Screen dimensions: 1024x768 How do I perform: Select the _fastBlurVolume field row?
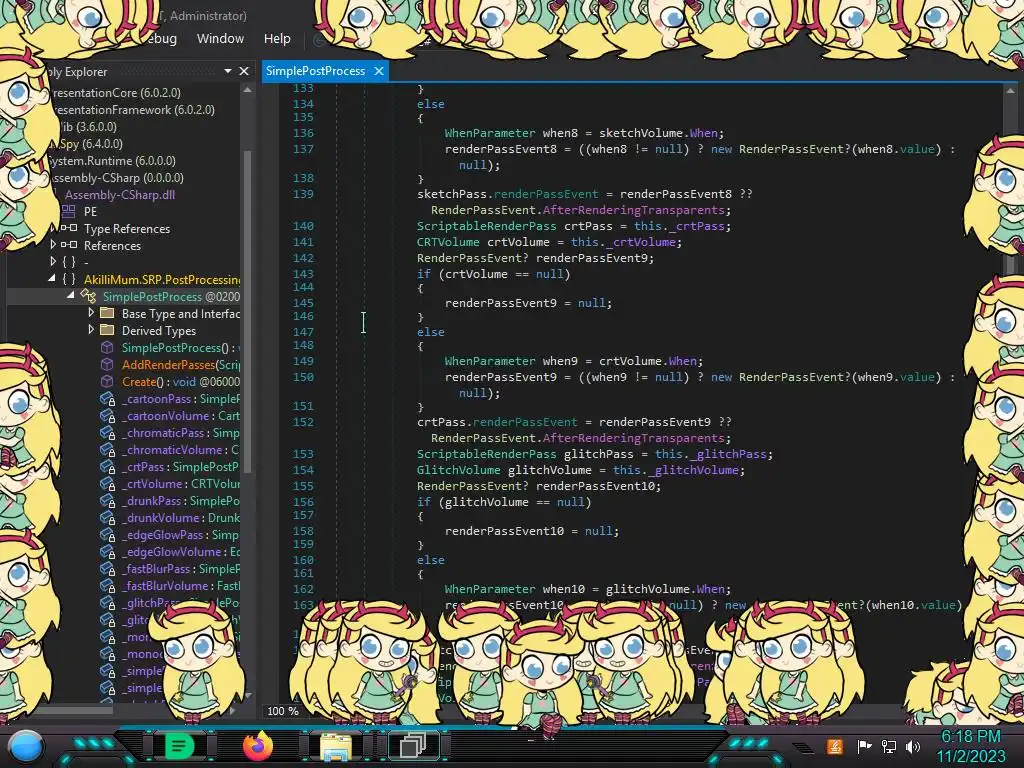point(170,586)
